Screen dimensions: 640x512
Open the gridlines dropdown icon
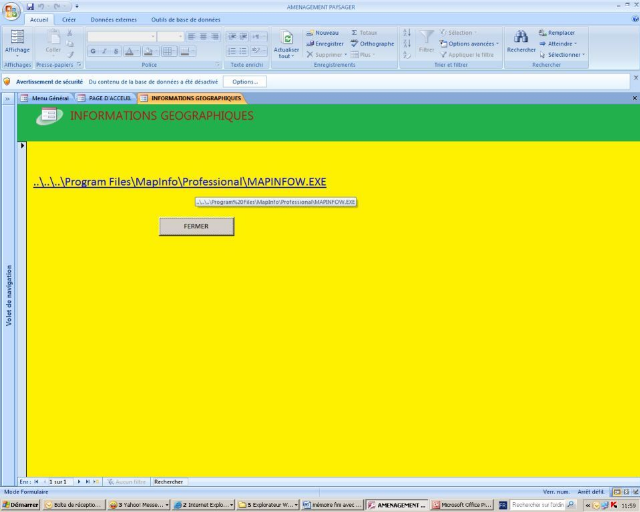[x=169, y=51]
